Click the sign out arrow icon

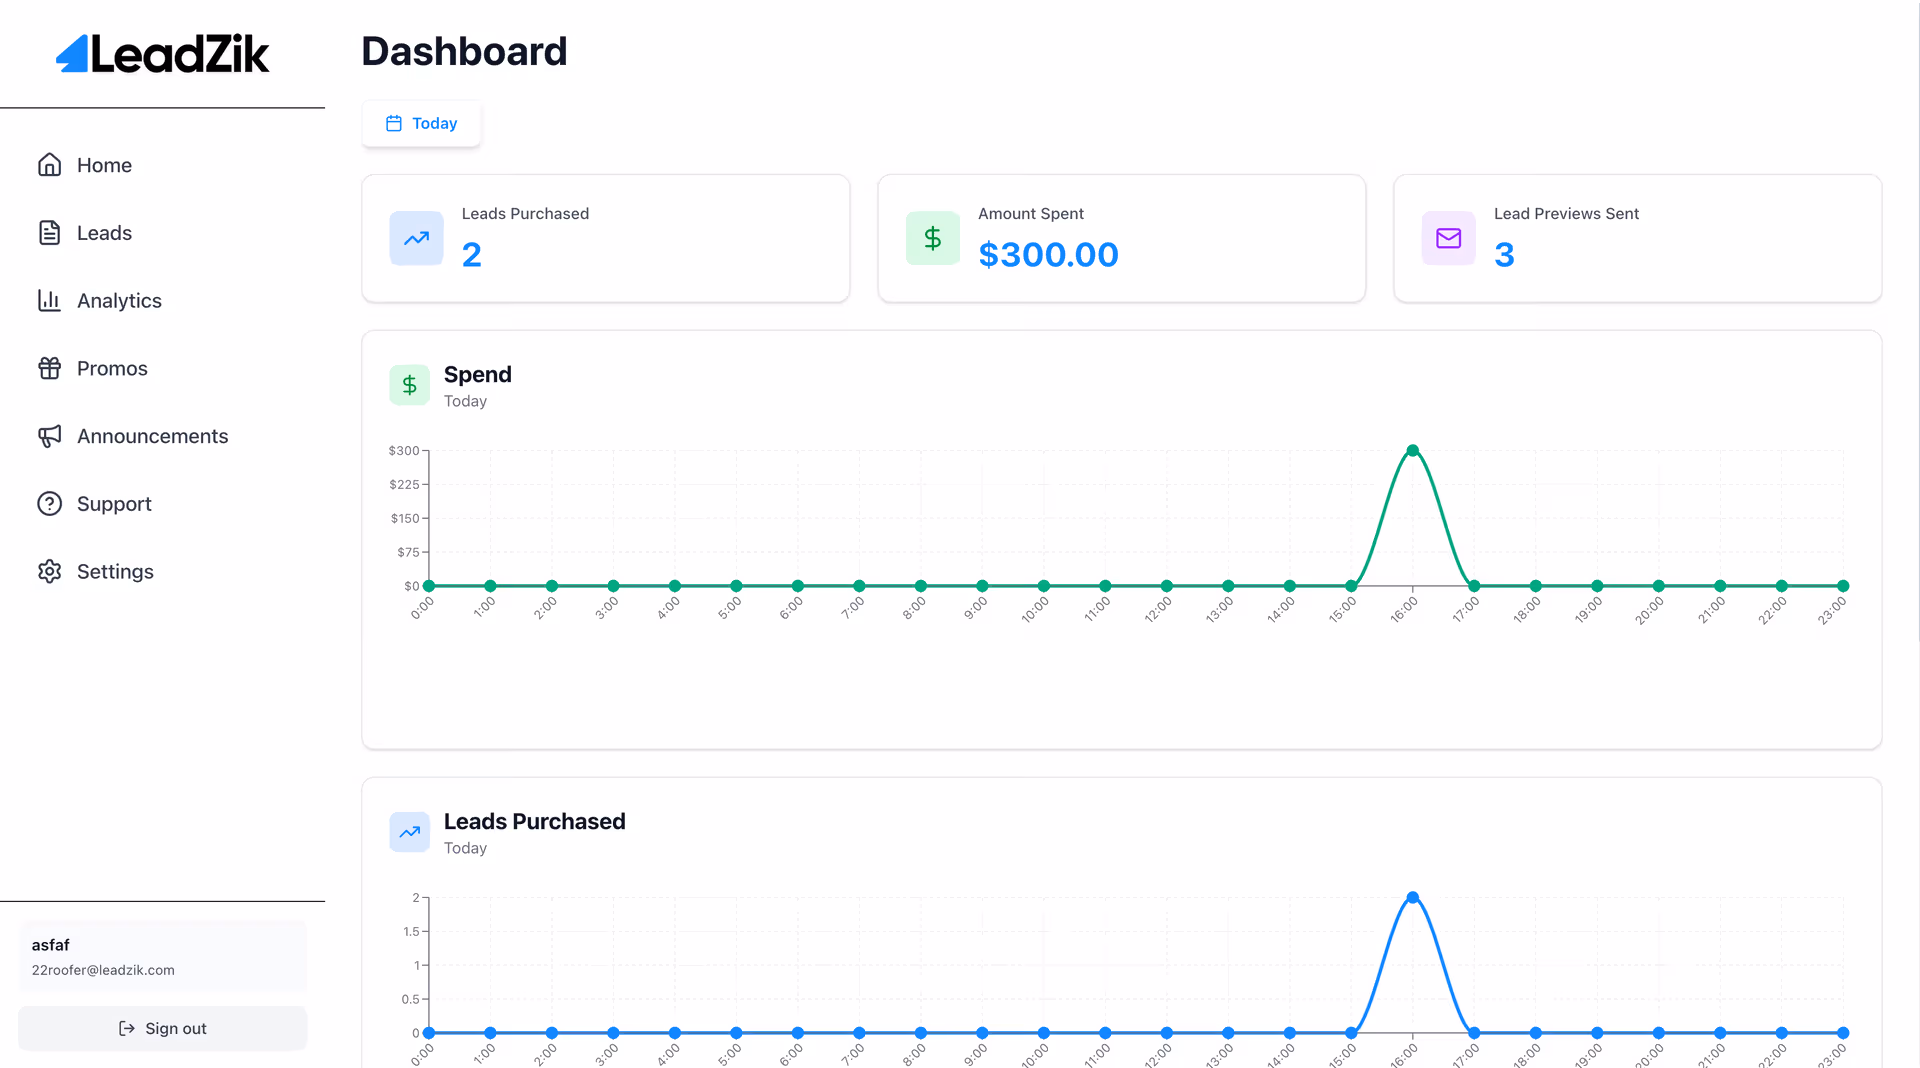coord(127,1028)
